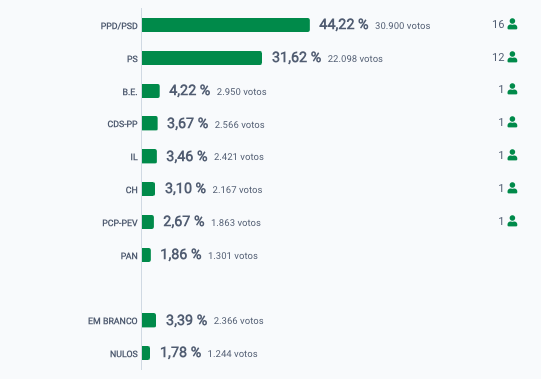This screenshot has width=541, height=387.
Task: Click the B.E. green bar
Action: pyautogui.click(x=151, y=91)
